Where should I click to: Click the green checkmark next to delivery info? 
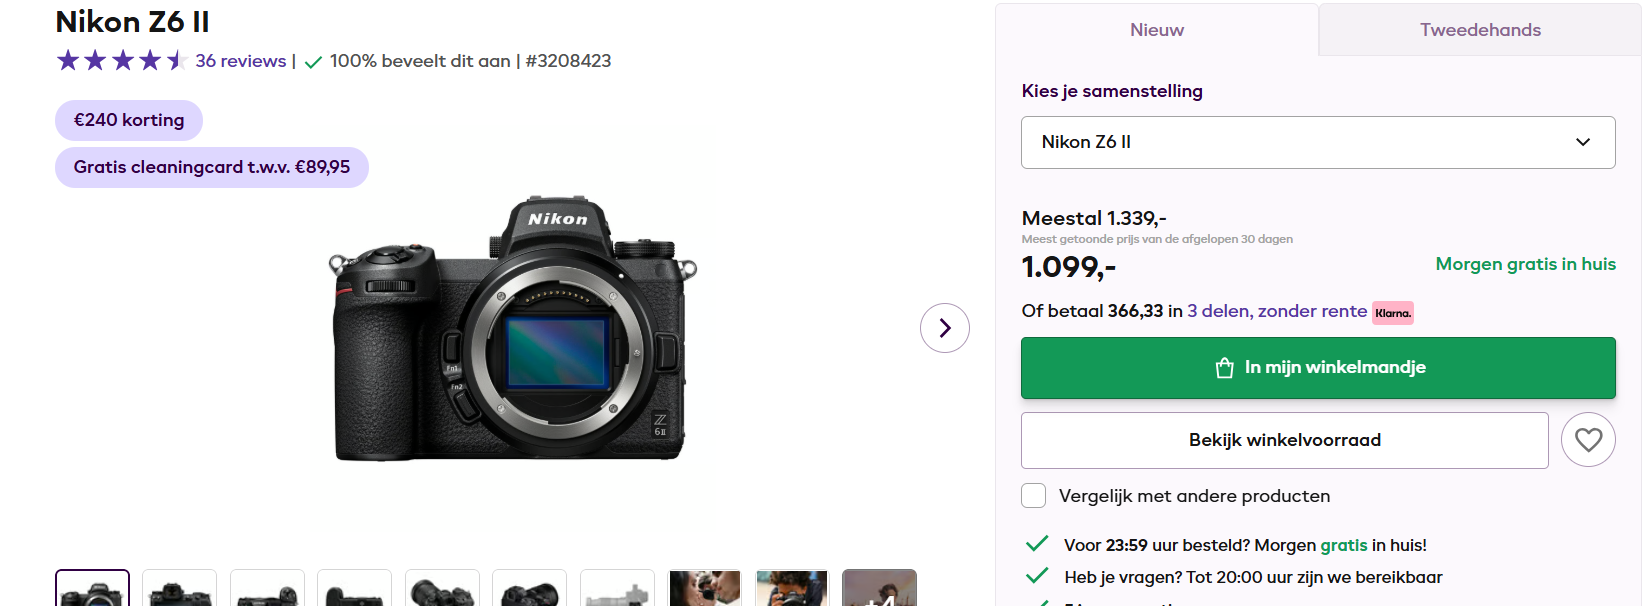1035,543
